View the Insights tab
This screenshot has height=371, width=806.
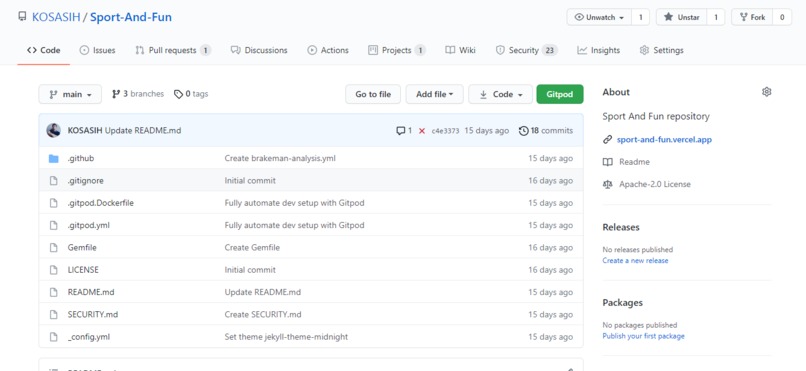pos(598,50)
